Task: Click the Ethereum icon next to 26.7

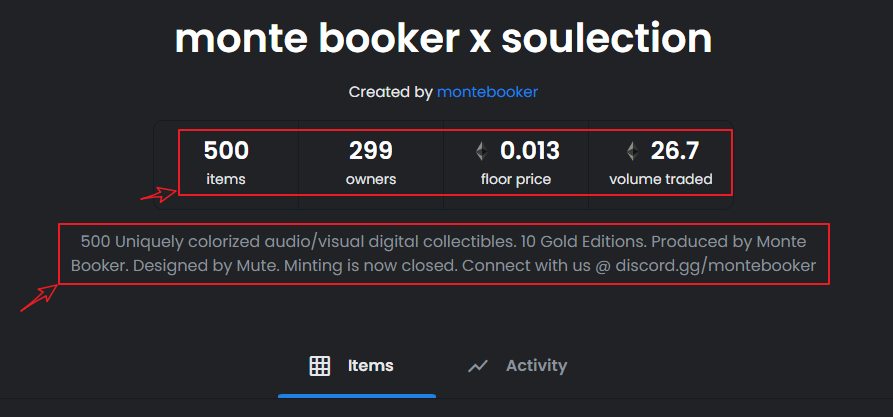Action: 632,151
